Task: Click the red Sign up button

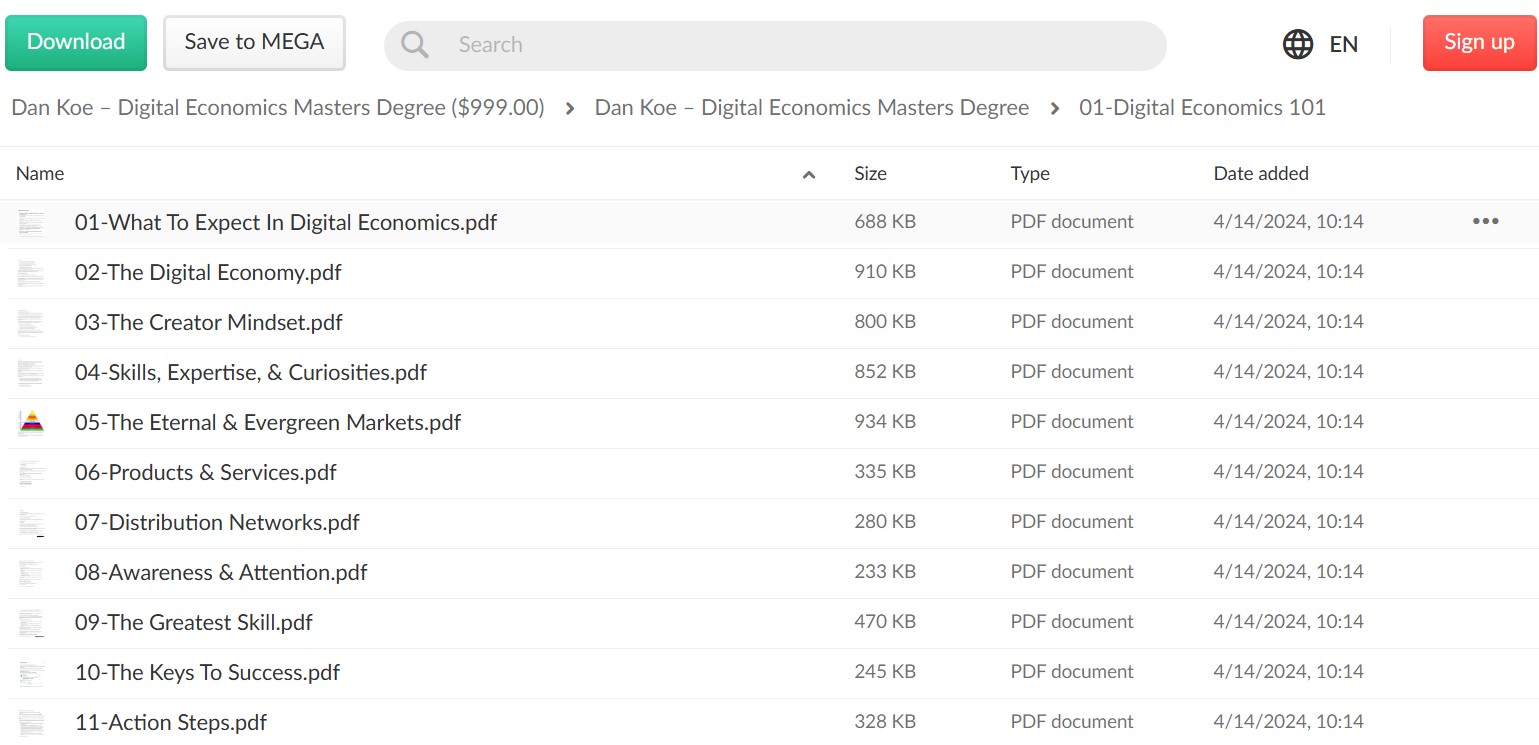Action: coord(1479,43)
